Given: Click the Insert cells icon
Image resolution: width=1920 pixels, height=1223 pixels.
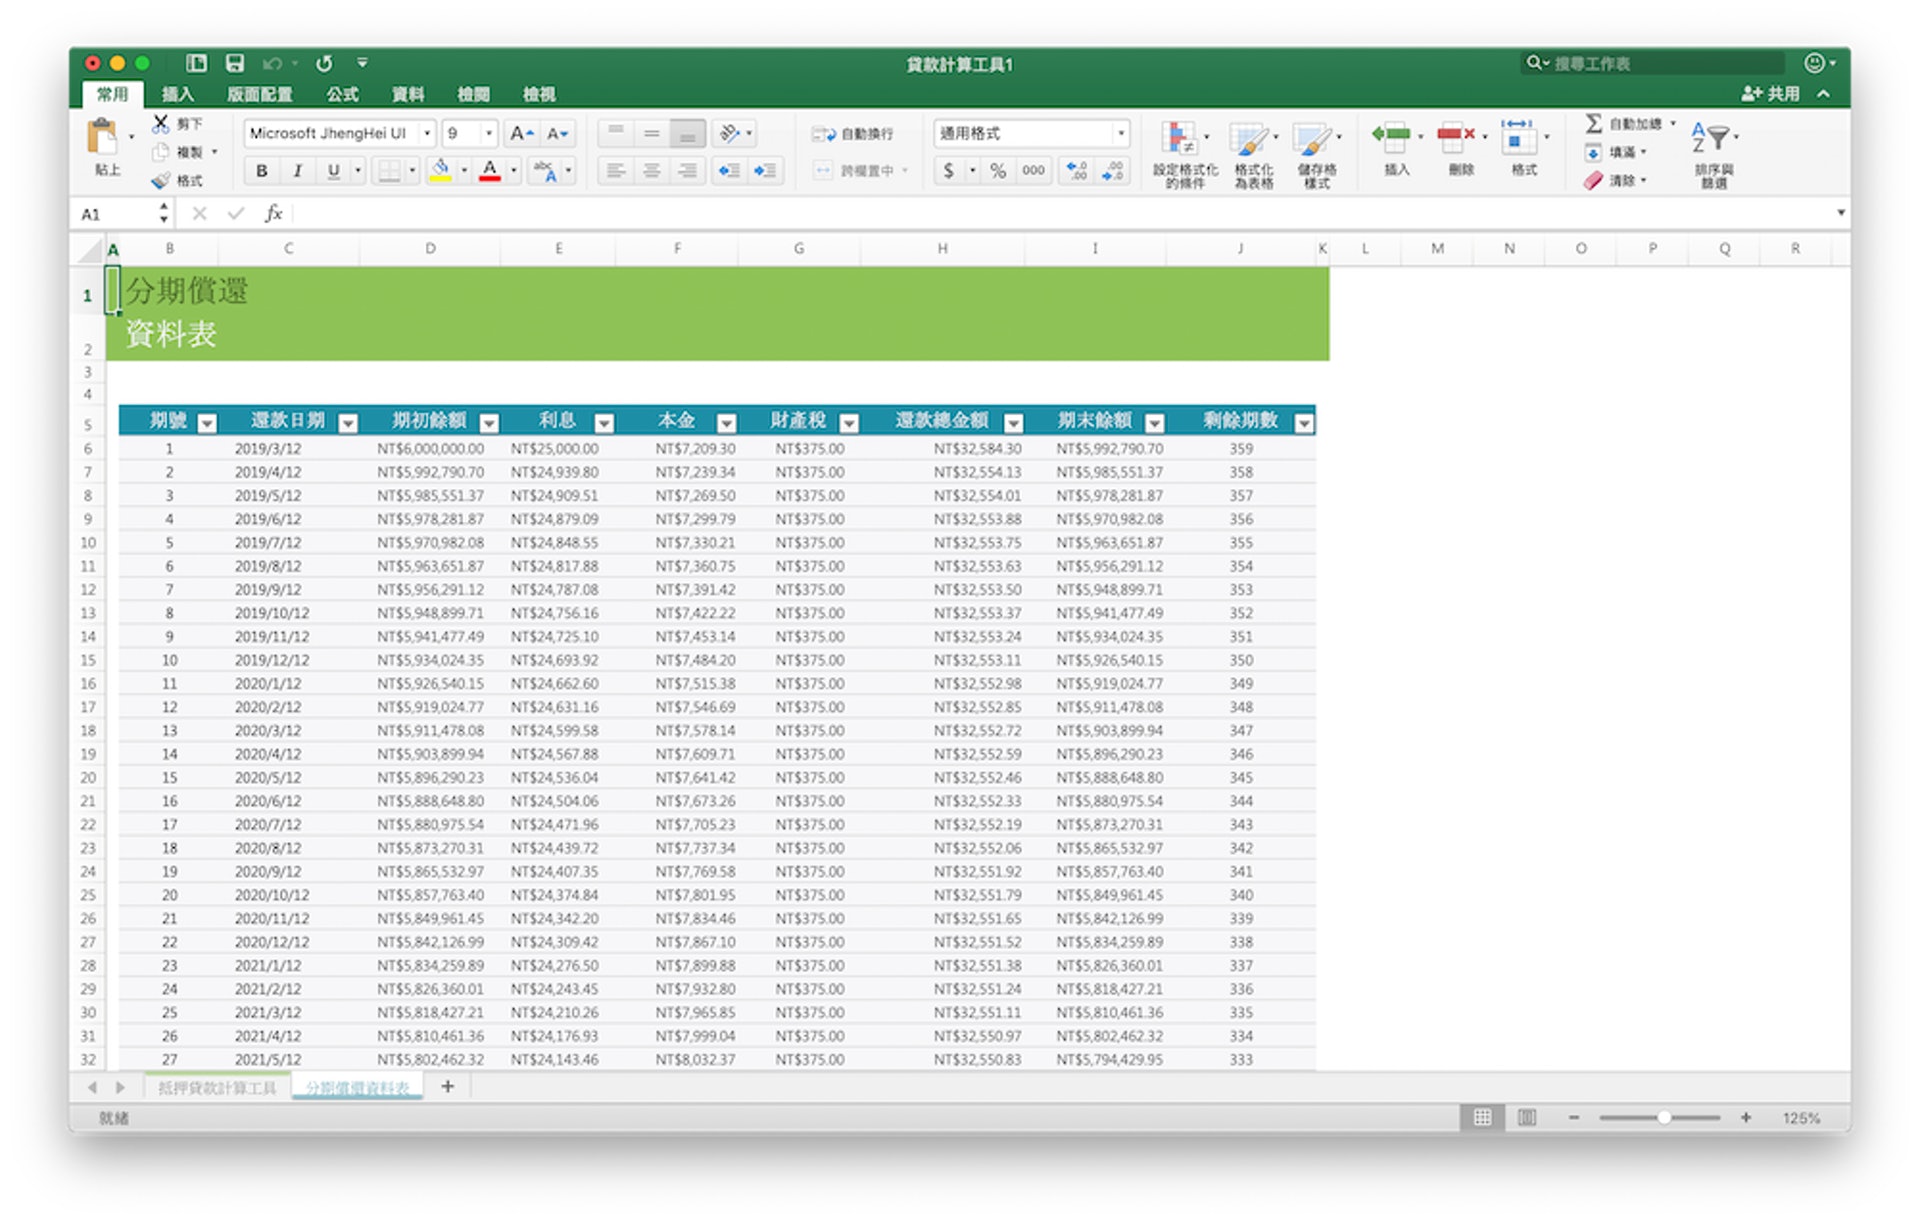Looking at the screenshot, I should pyautogui.click(x=1393, y=137).
